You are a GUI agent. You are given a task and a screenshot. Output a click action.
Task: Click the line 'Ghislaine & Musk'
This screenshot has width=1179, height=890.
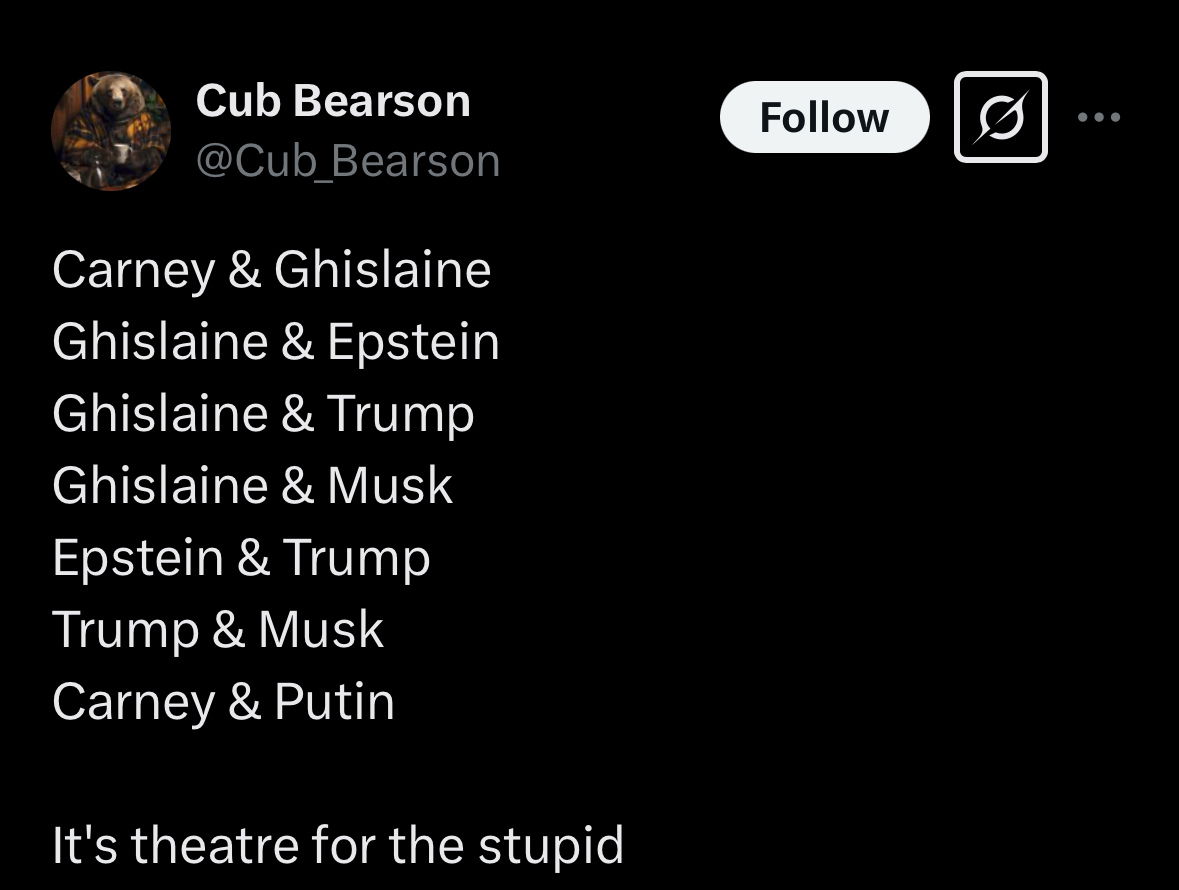(x=253, y=486)
